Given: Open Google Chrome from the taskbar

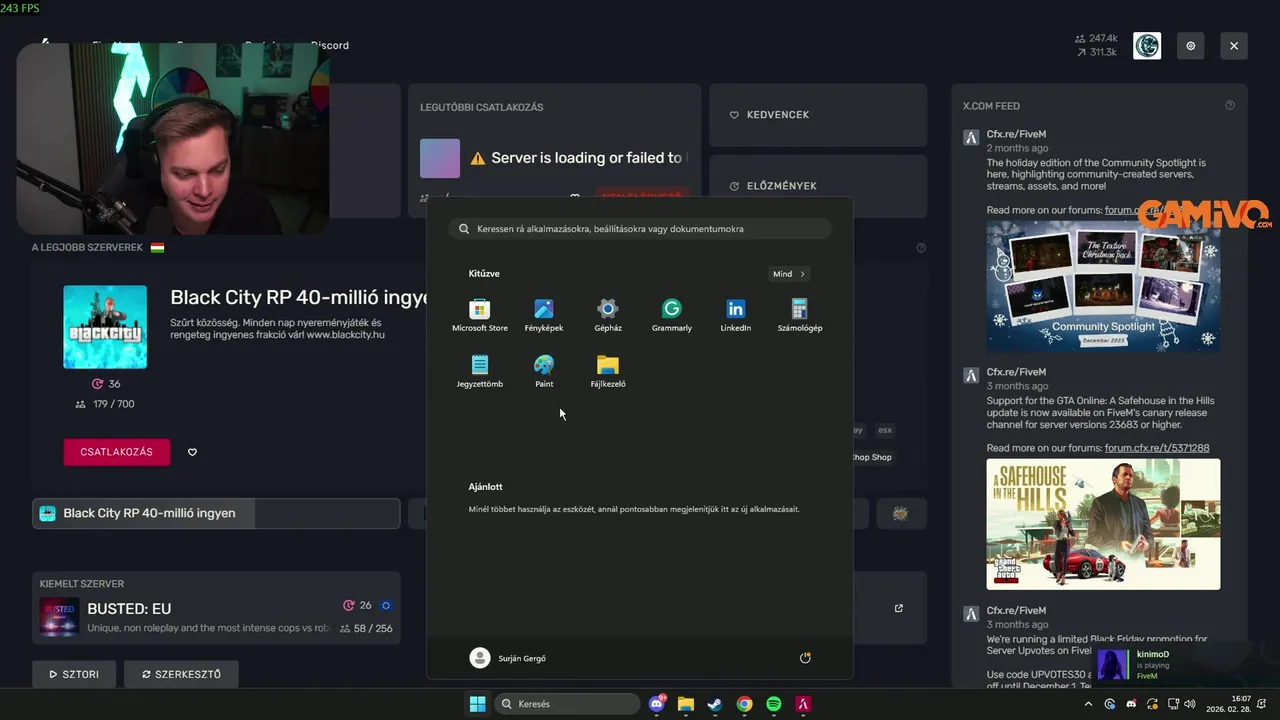Looking at the screenshot, I should 744,704.
